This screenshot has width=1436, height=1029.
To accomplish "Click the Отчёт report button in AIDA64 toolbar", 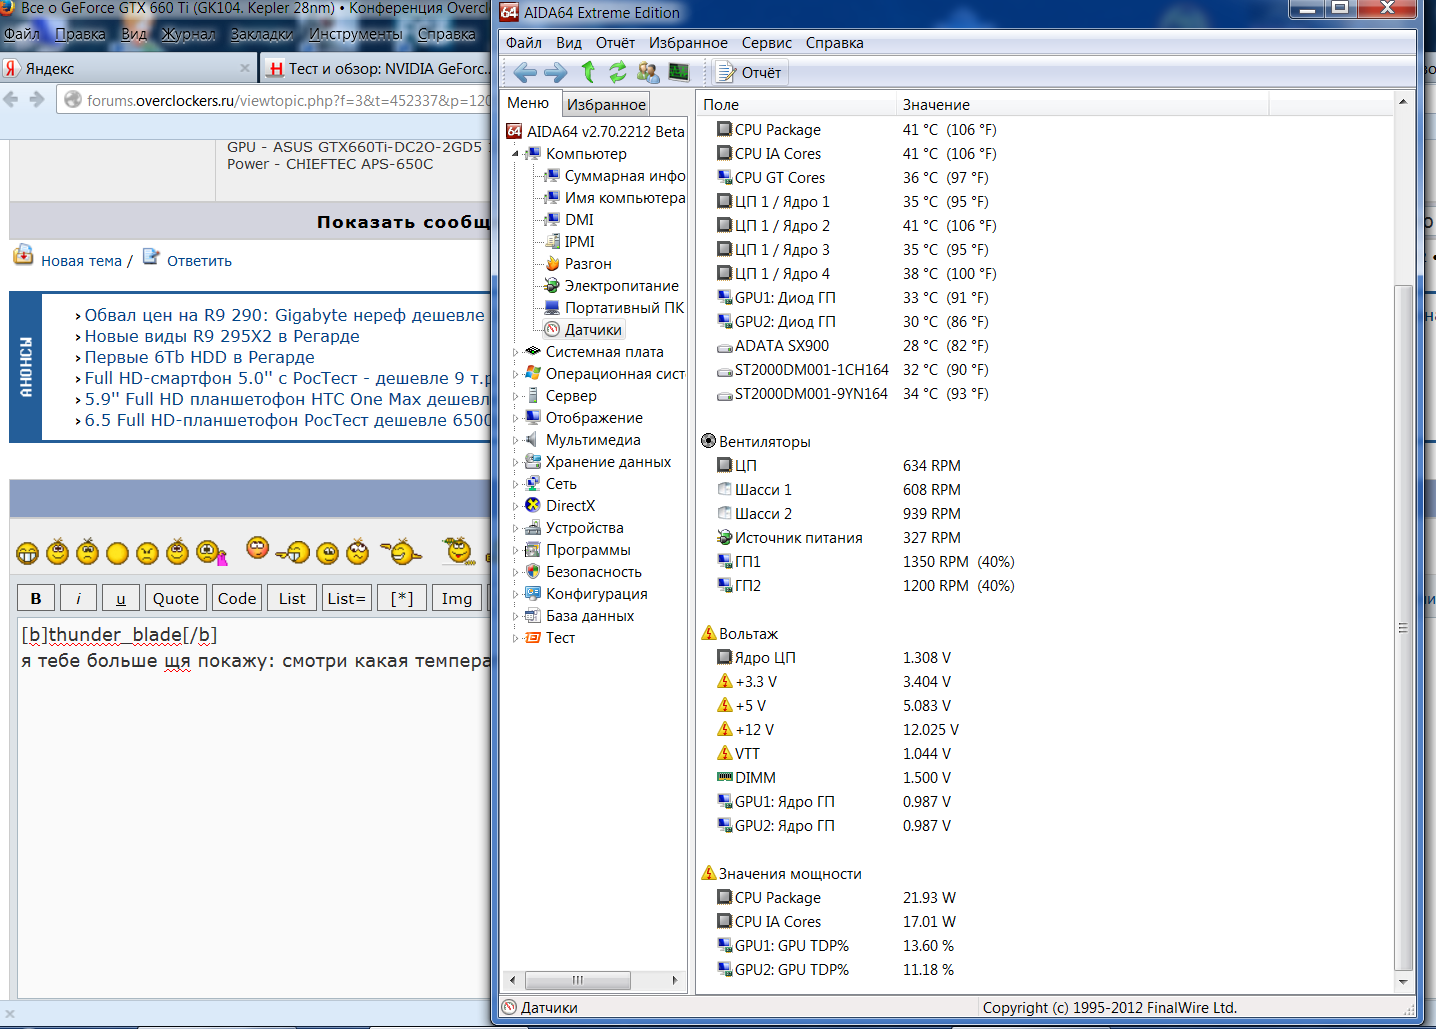I will pos(750,72).
